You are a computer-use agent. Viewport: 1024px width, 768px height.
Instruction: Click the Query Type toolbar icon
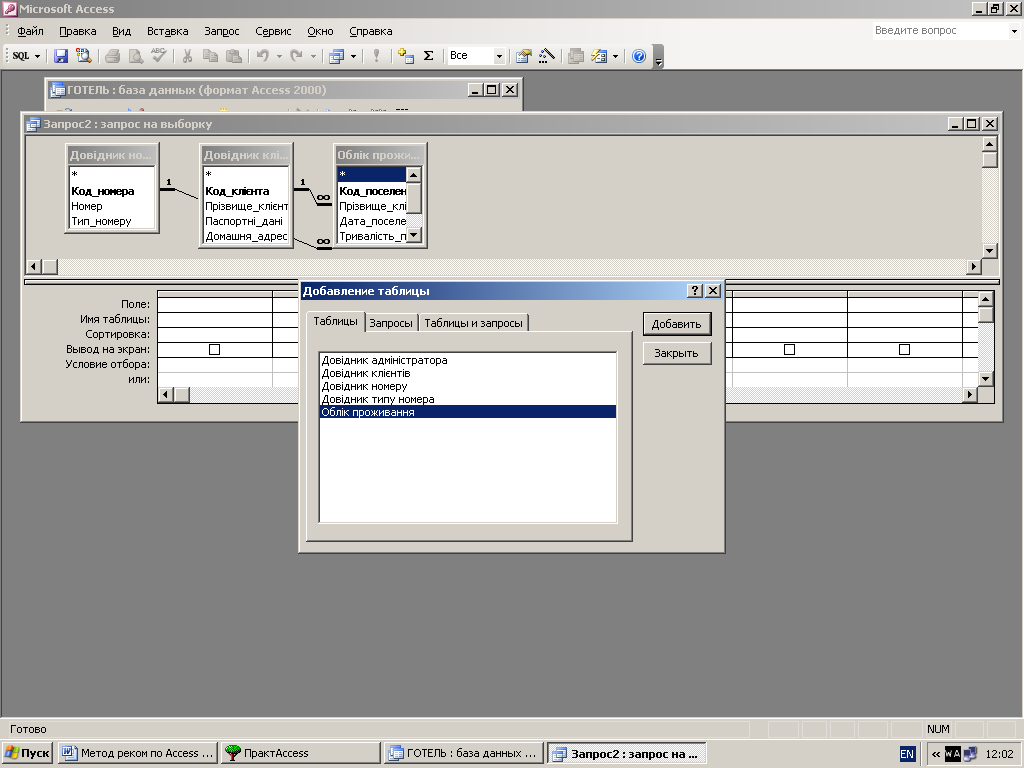click(336, 56)
